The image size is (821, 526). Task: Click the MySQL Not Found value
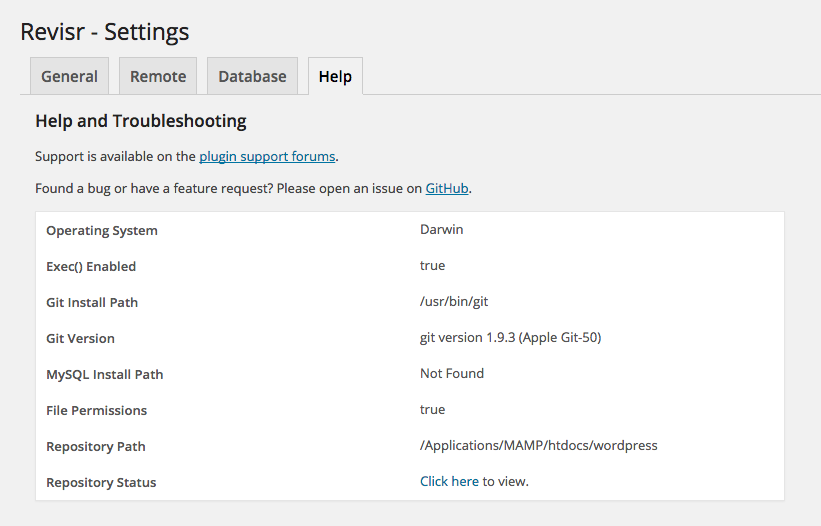point(452,373)
